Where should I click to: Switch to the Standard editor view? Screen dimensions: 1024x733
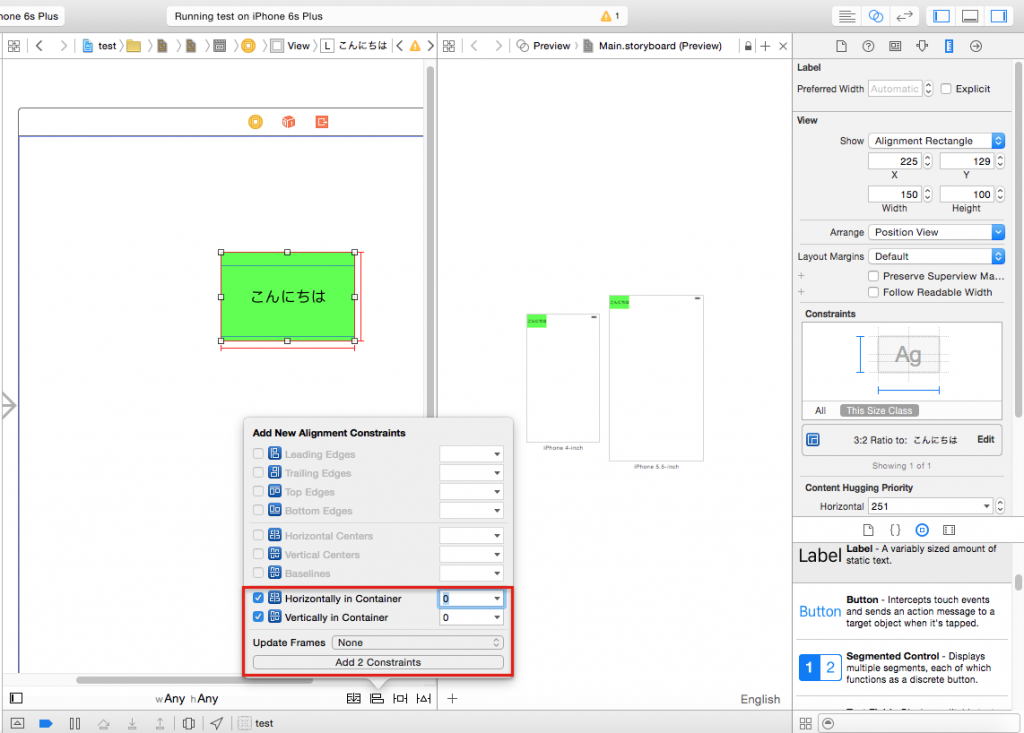pyautogui.click(x=847, y=16)
